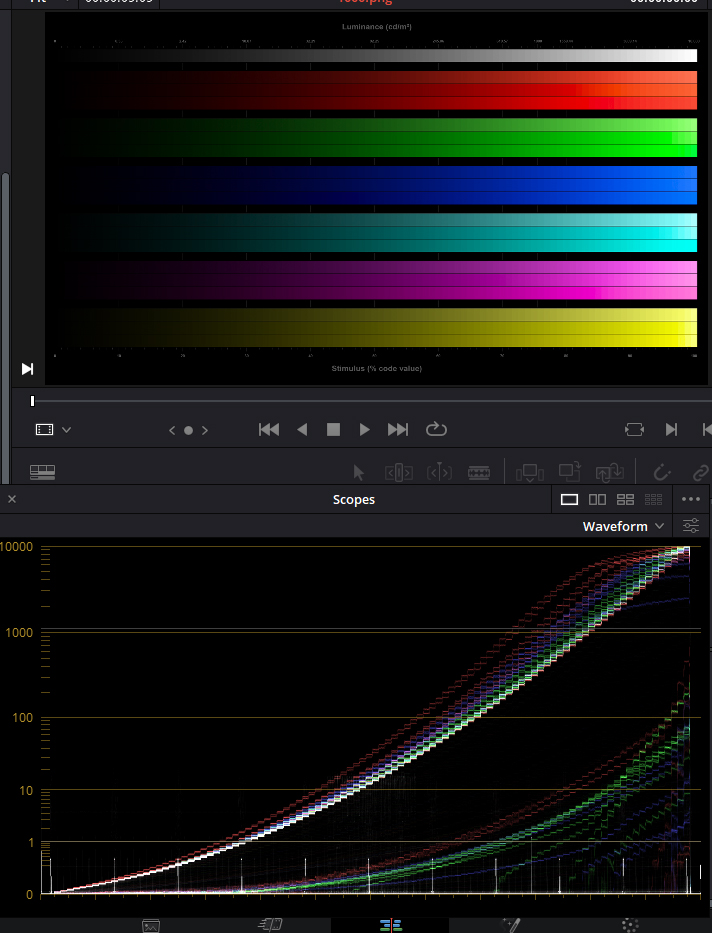The image size is (712, 933).
Task: Choose the Blade Edit Mode tool
Action: (x=479, y=472)
